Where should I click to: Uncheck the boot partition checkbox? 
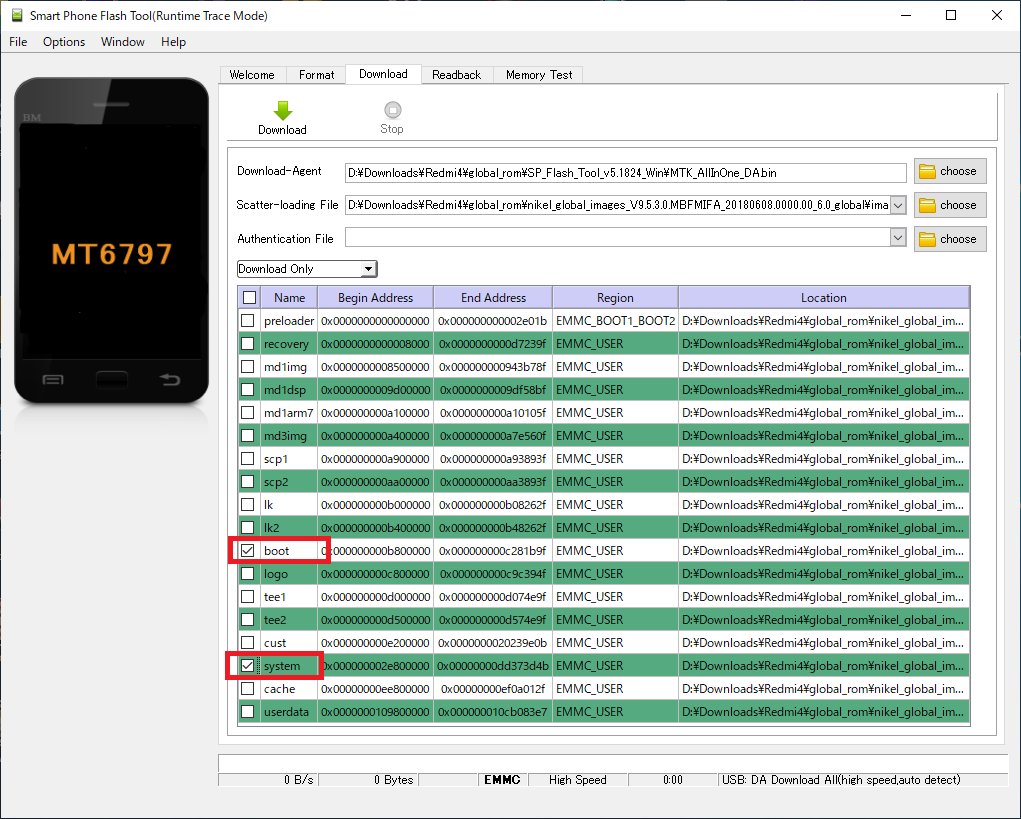tap(247, 551)
